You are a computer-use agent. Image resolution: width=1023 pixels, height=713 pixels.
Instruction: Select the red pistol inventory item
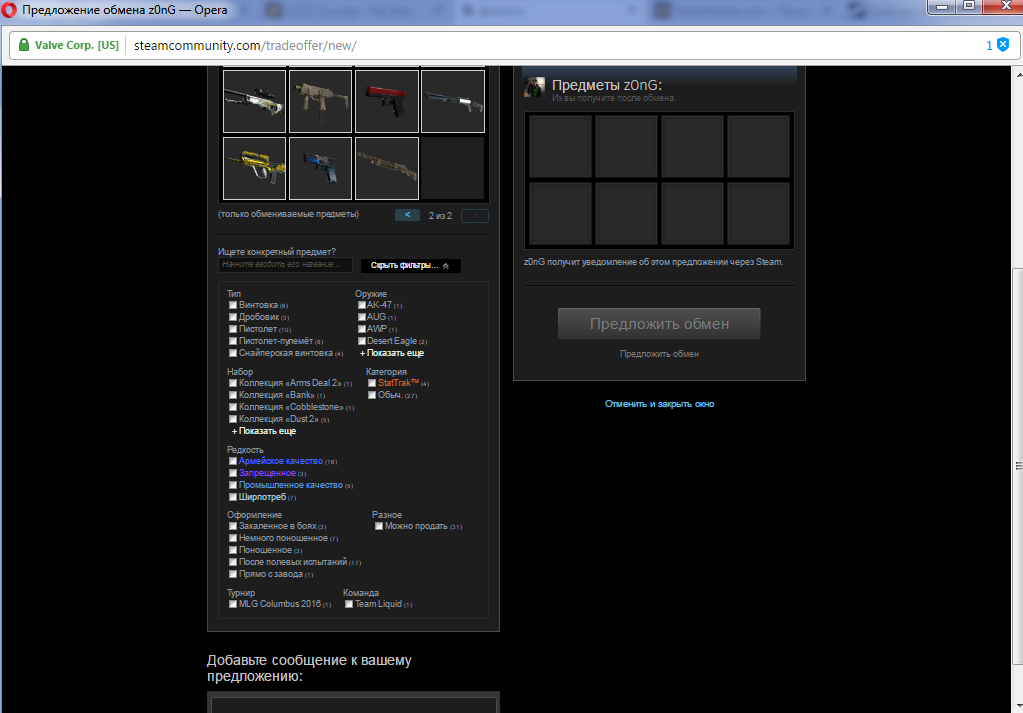pyautogui.click(x=387, y=101)
